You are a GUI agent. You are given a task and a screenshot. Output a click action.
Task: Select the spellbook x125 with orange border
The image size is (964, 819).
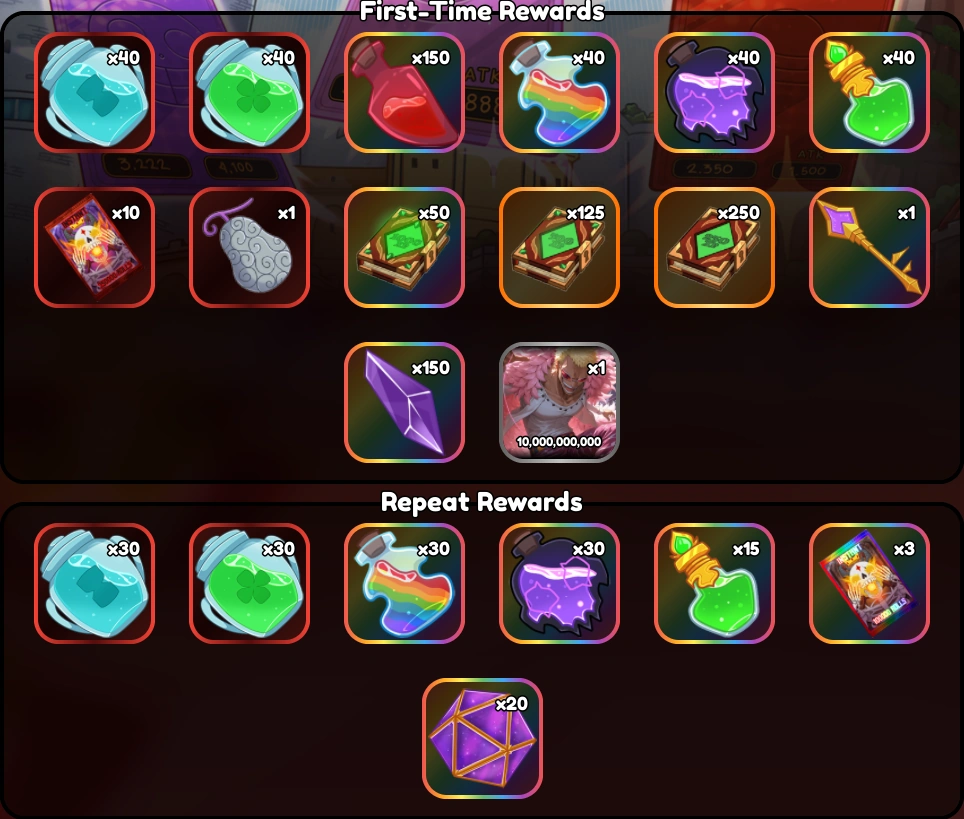coord(559,247)
